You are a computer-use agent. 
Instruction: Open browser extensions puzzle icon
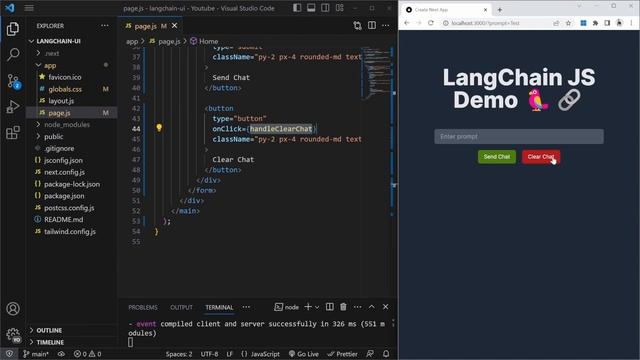(595, 23)
